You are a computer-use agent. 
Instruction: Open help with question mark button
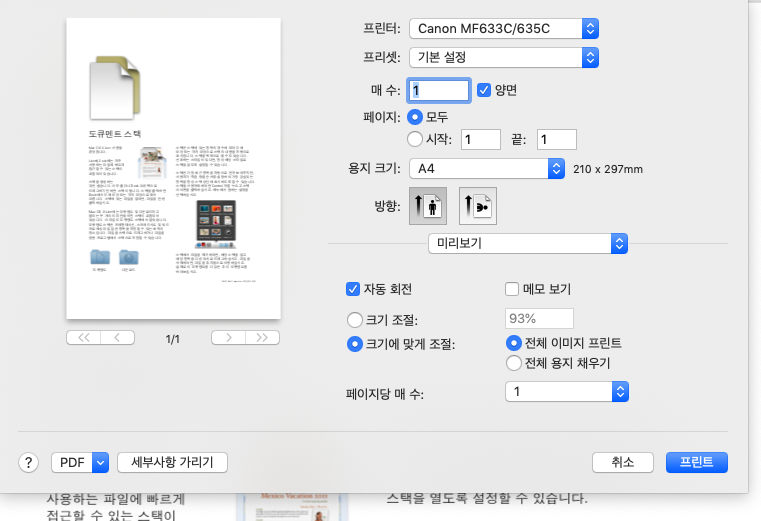point(28,462)
